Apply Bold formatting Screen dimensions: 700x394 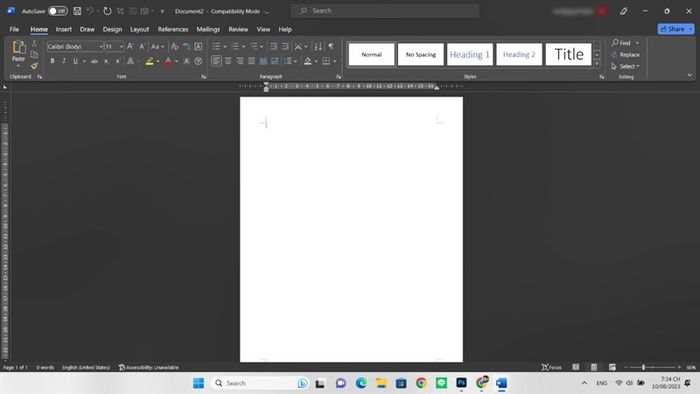point(52,61)
